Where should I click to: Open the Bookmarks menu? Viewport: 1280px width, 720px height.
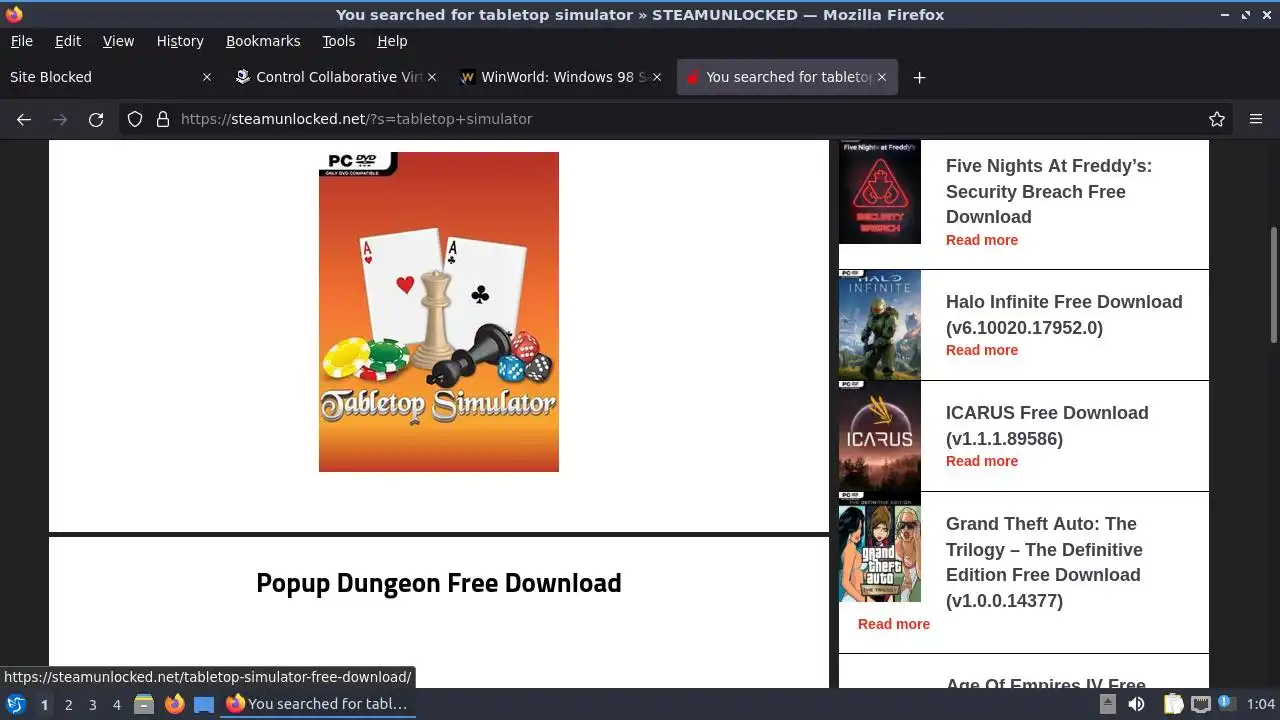263,41
